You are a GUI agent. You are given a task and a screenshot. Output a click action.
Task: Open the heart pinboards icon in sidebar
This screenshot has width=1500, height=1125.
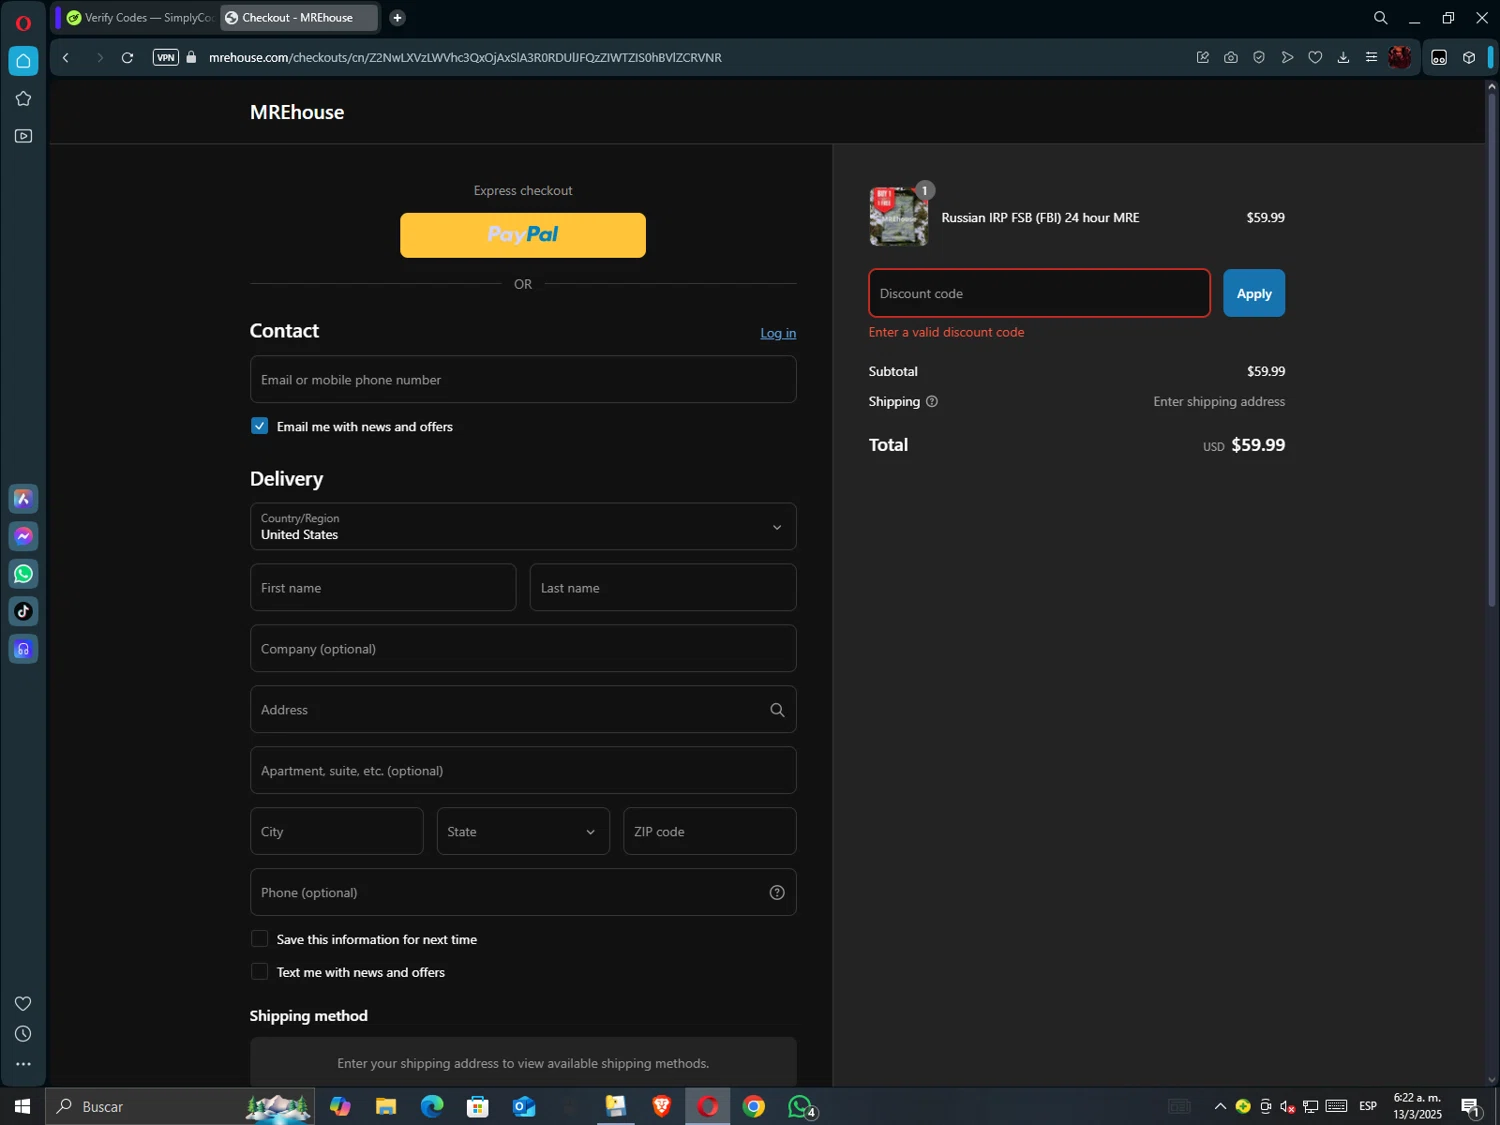(23, 1003)
